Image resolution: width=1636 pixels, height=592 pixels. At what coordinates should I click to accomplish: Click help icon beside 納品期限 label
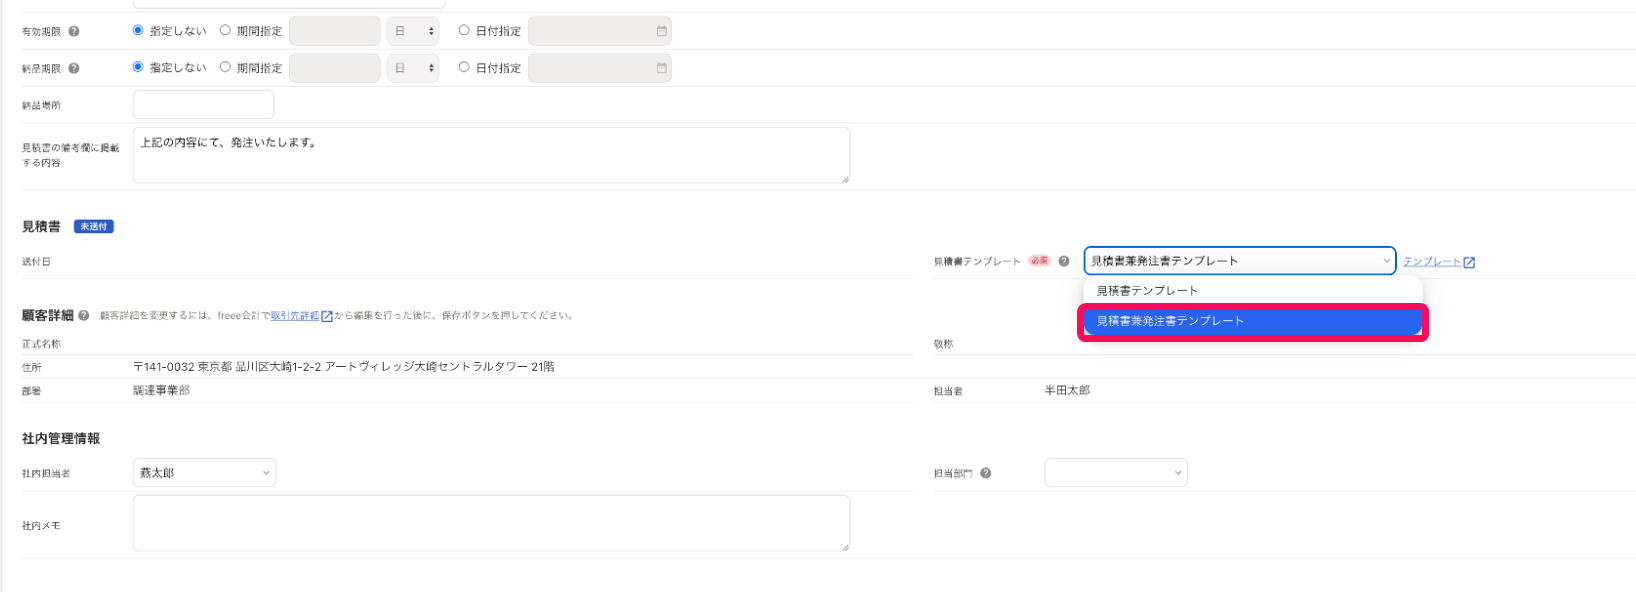click(x=74, y=69)
